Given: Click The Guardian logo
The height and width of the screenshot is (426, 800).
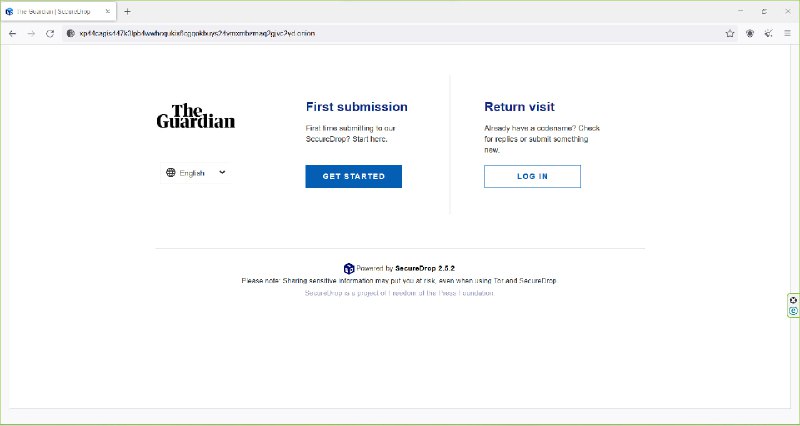Looking at the screenshot, I should coord(196,116).
